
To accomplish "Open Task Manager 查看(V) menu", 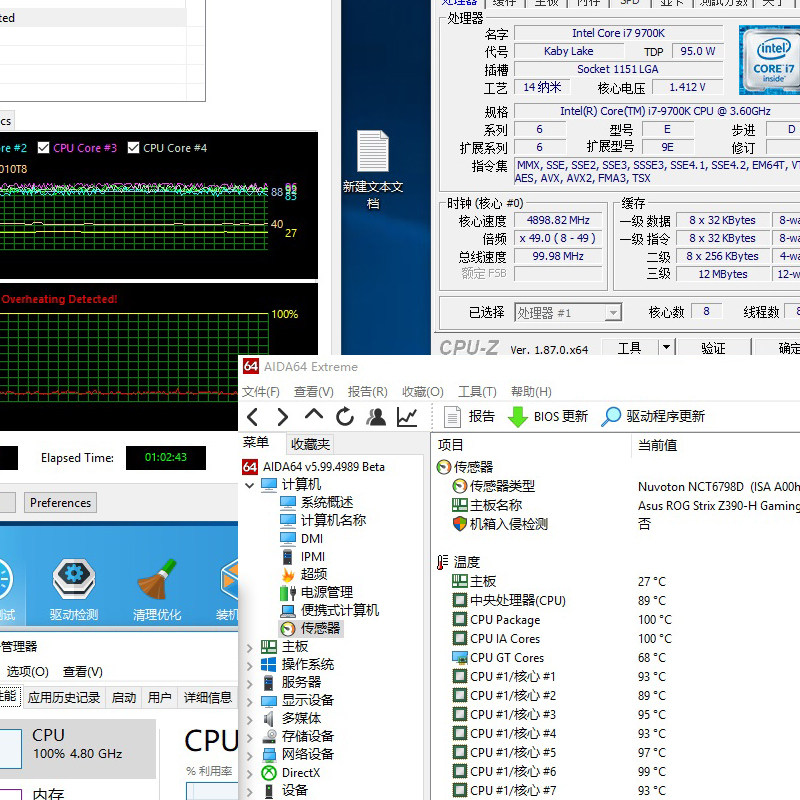I will [83, 671].
